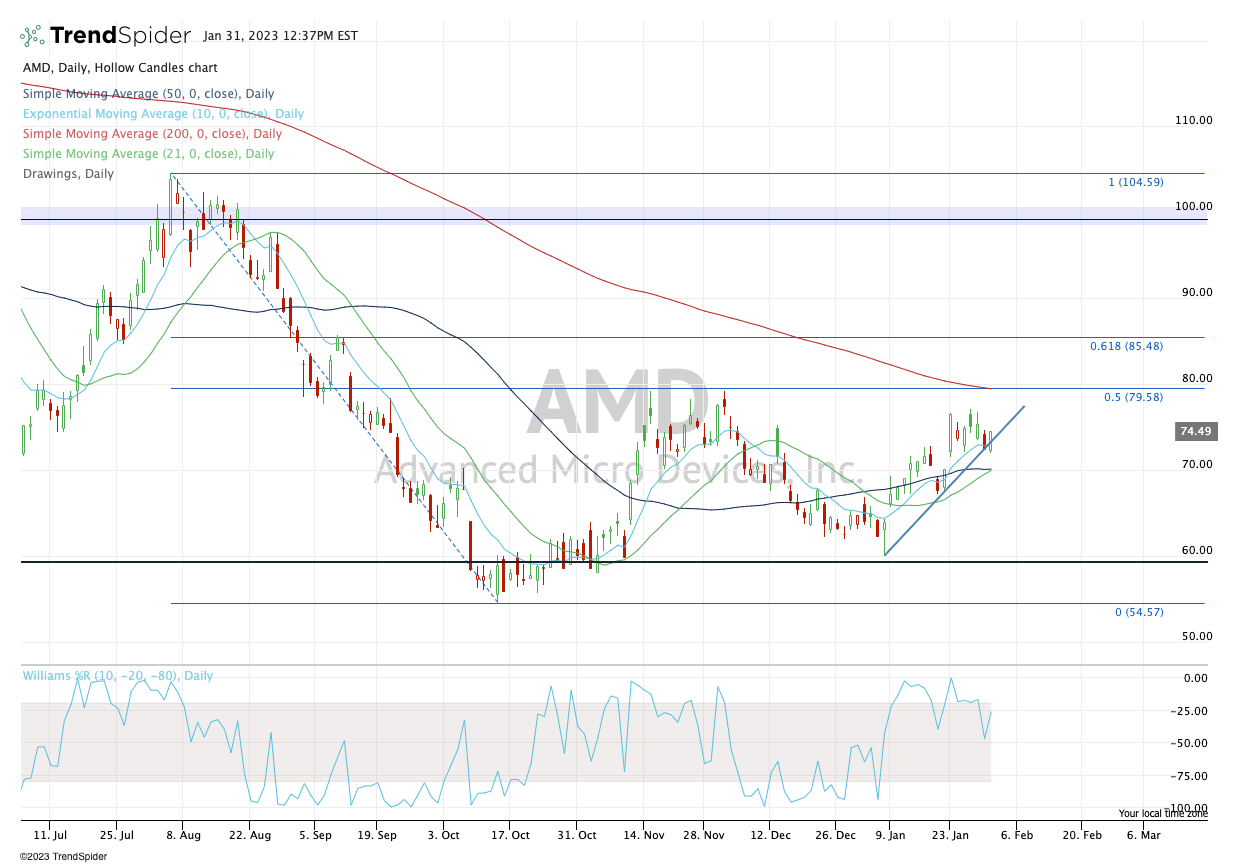This screenshot has height=866, width=1238.
Task: Click the TrendSpider spider-web logo icon
Action: point(32,36)
